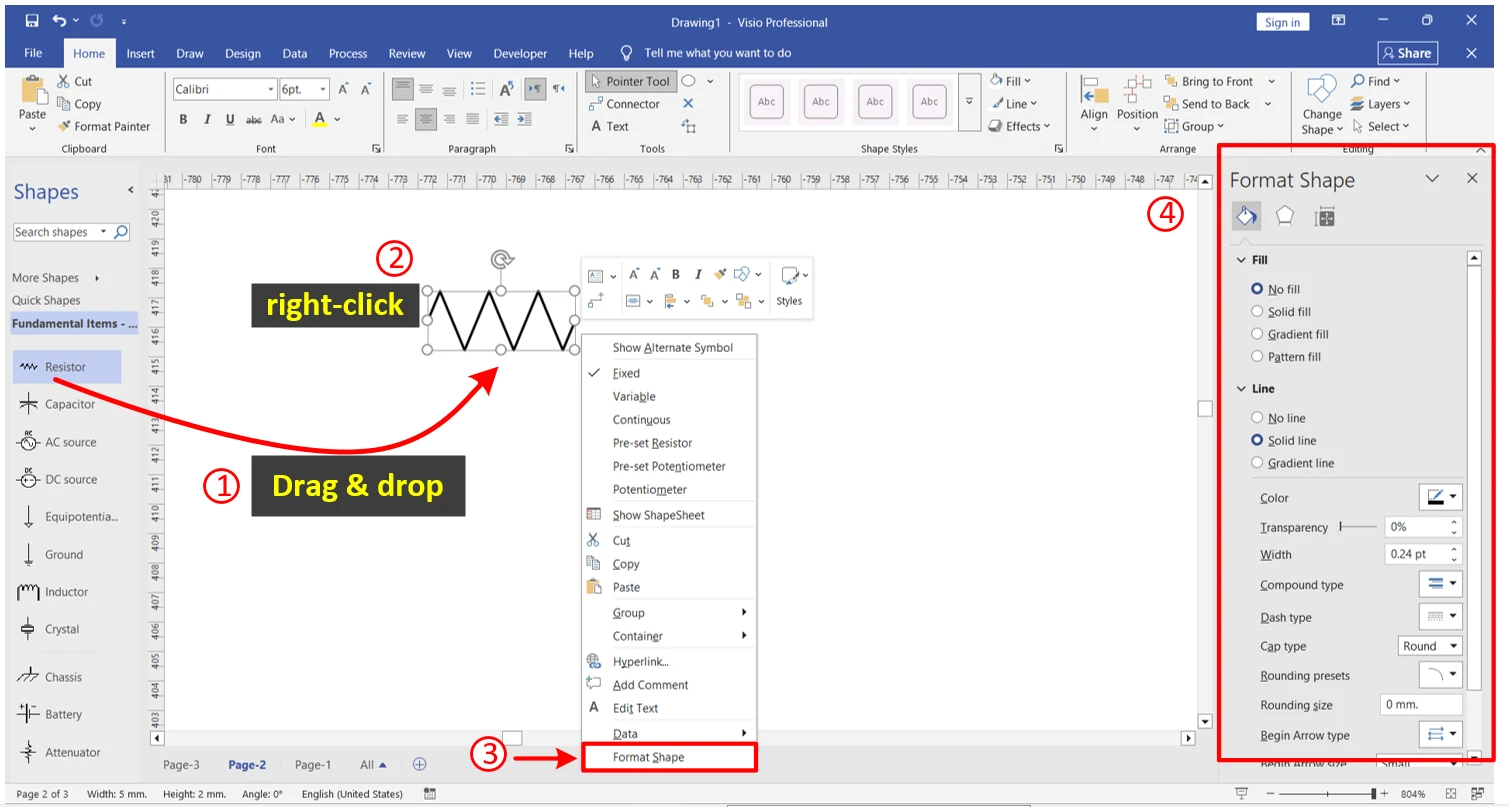Click the Format Painter icon
The height and width of the screenshot is (807, 1509).
(x=65, y=127)
